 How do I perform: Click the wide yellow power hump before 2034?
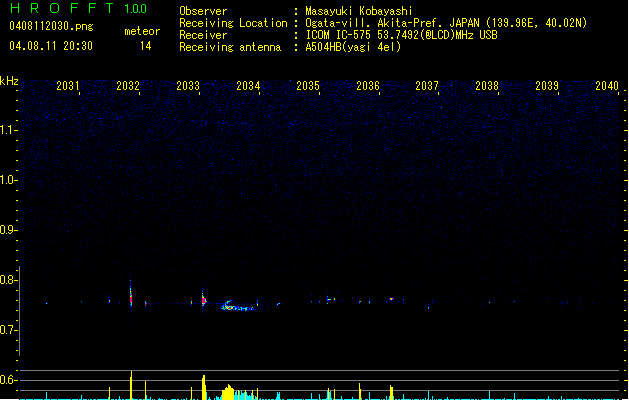coord(228,392)
